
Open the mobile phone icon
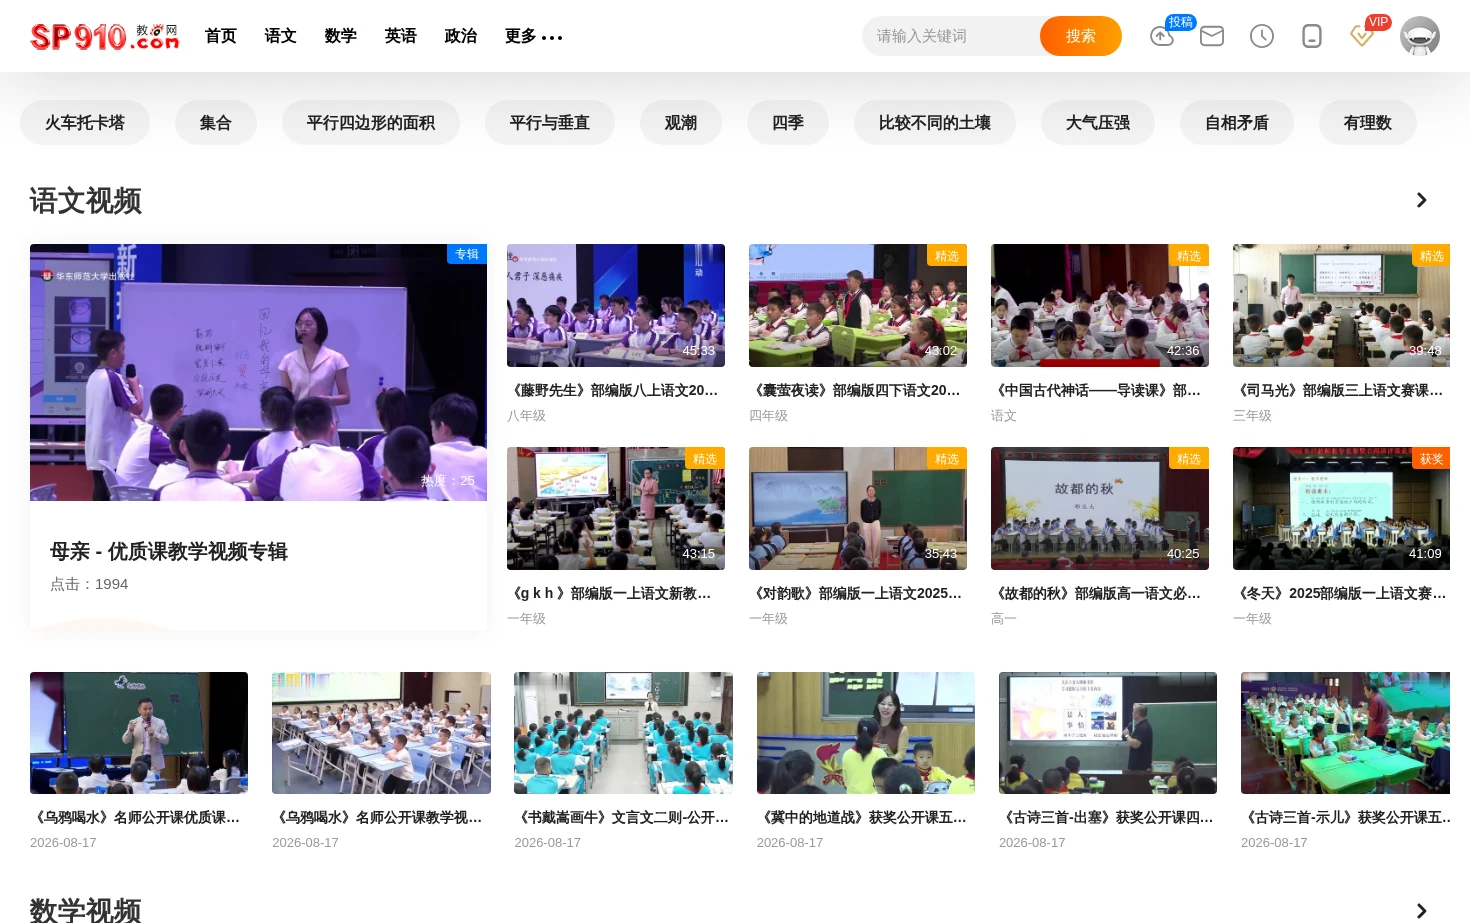tap(1312, 36)
